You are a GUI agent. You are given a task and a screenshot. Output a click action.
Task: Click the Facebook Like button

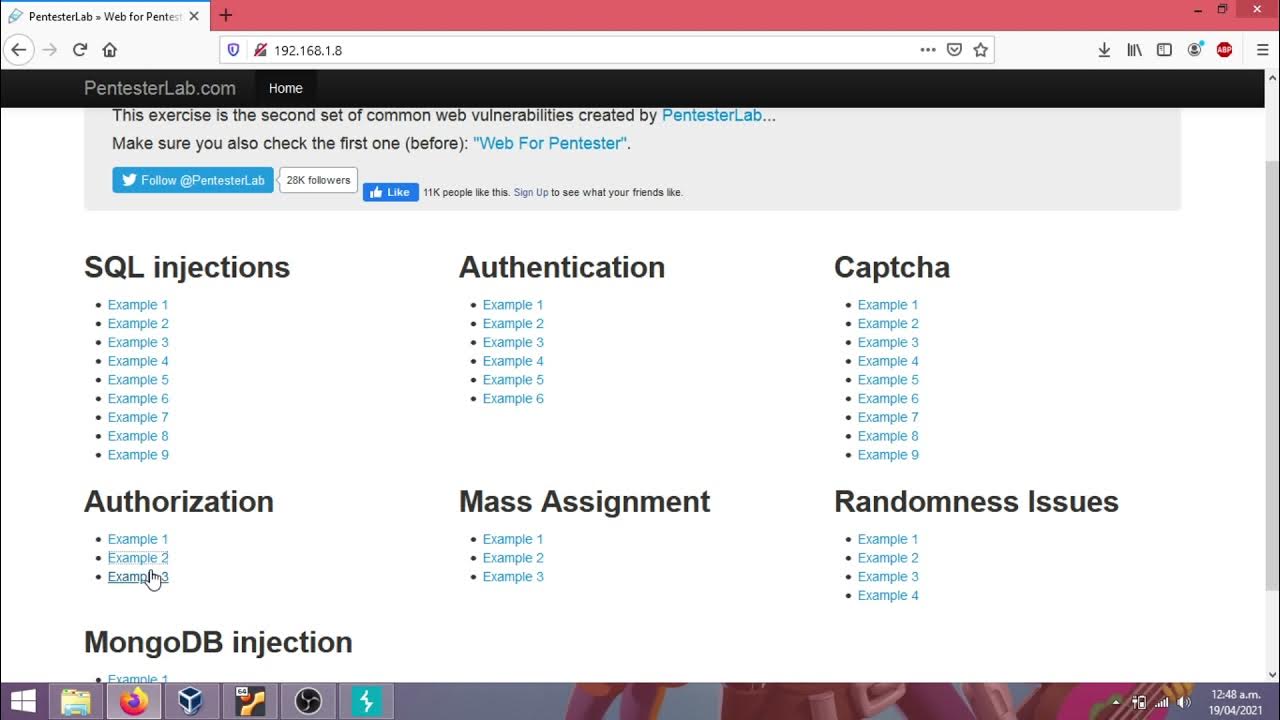390,192
